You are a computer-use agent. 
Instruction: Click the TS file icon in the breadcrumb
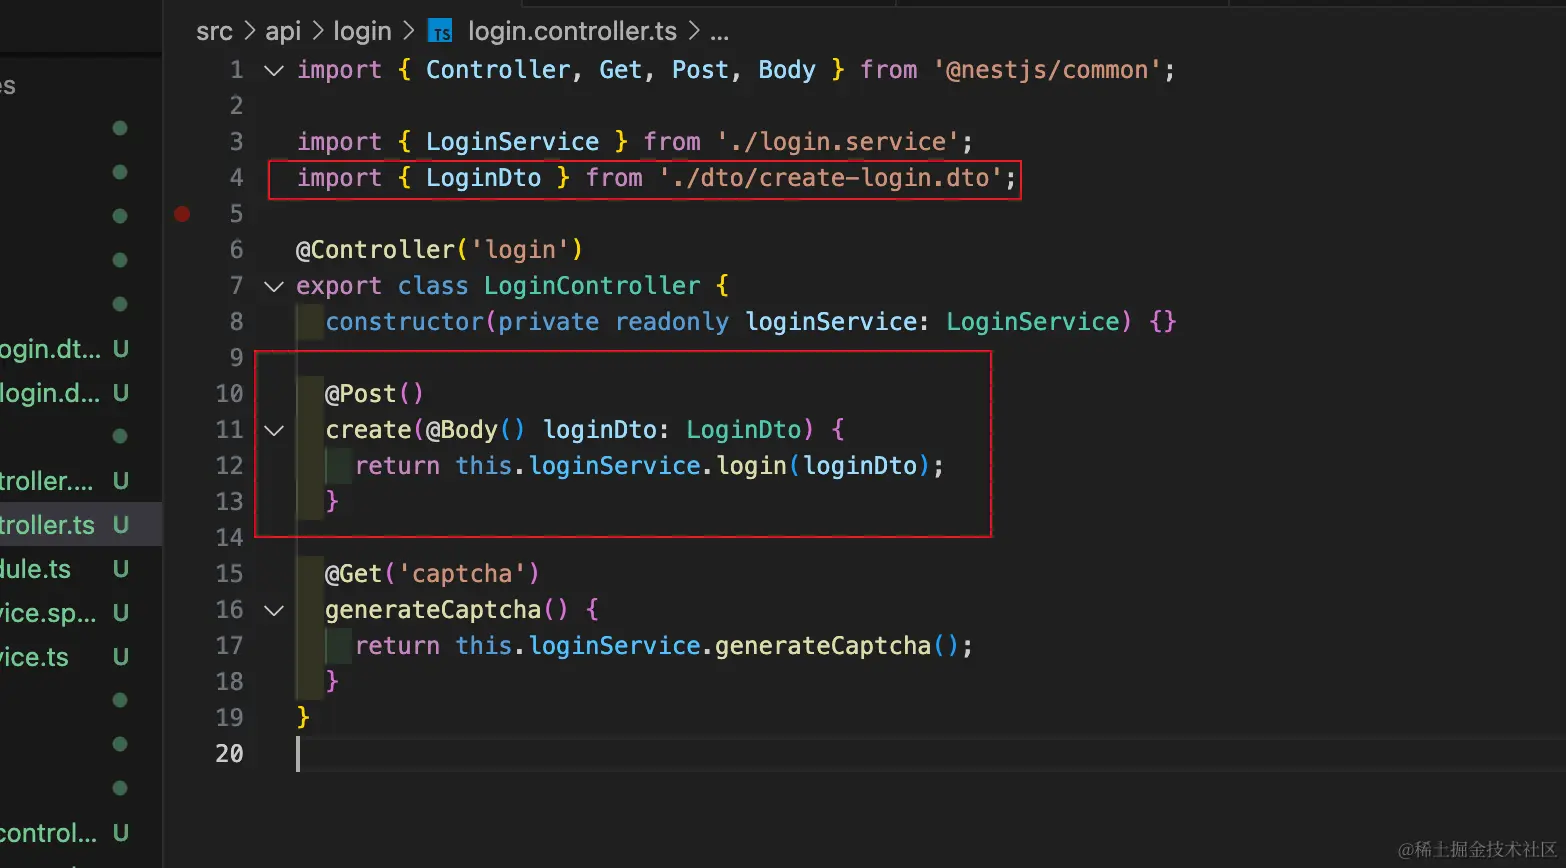pos(441,33)
